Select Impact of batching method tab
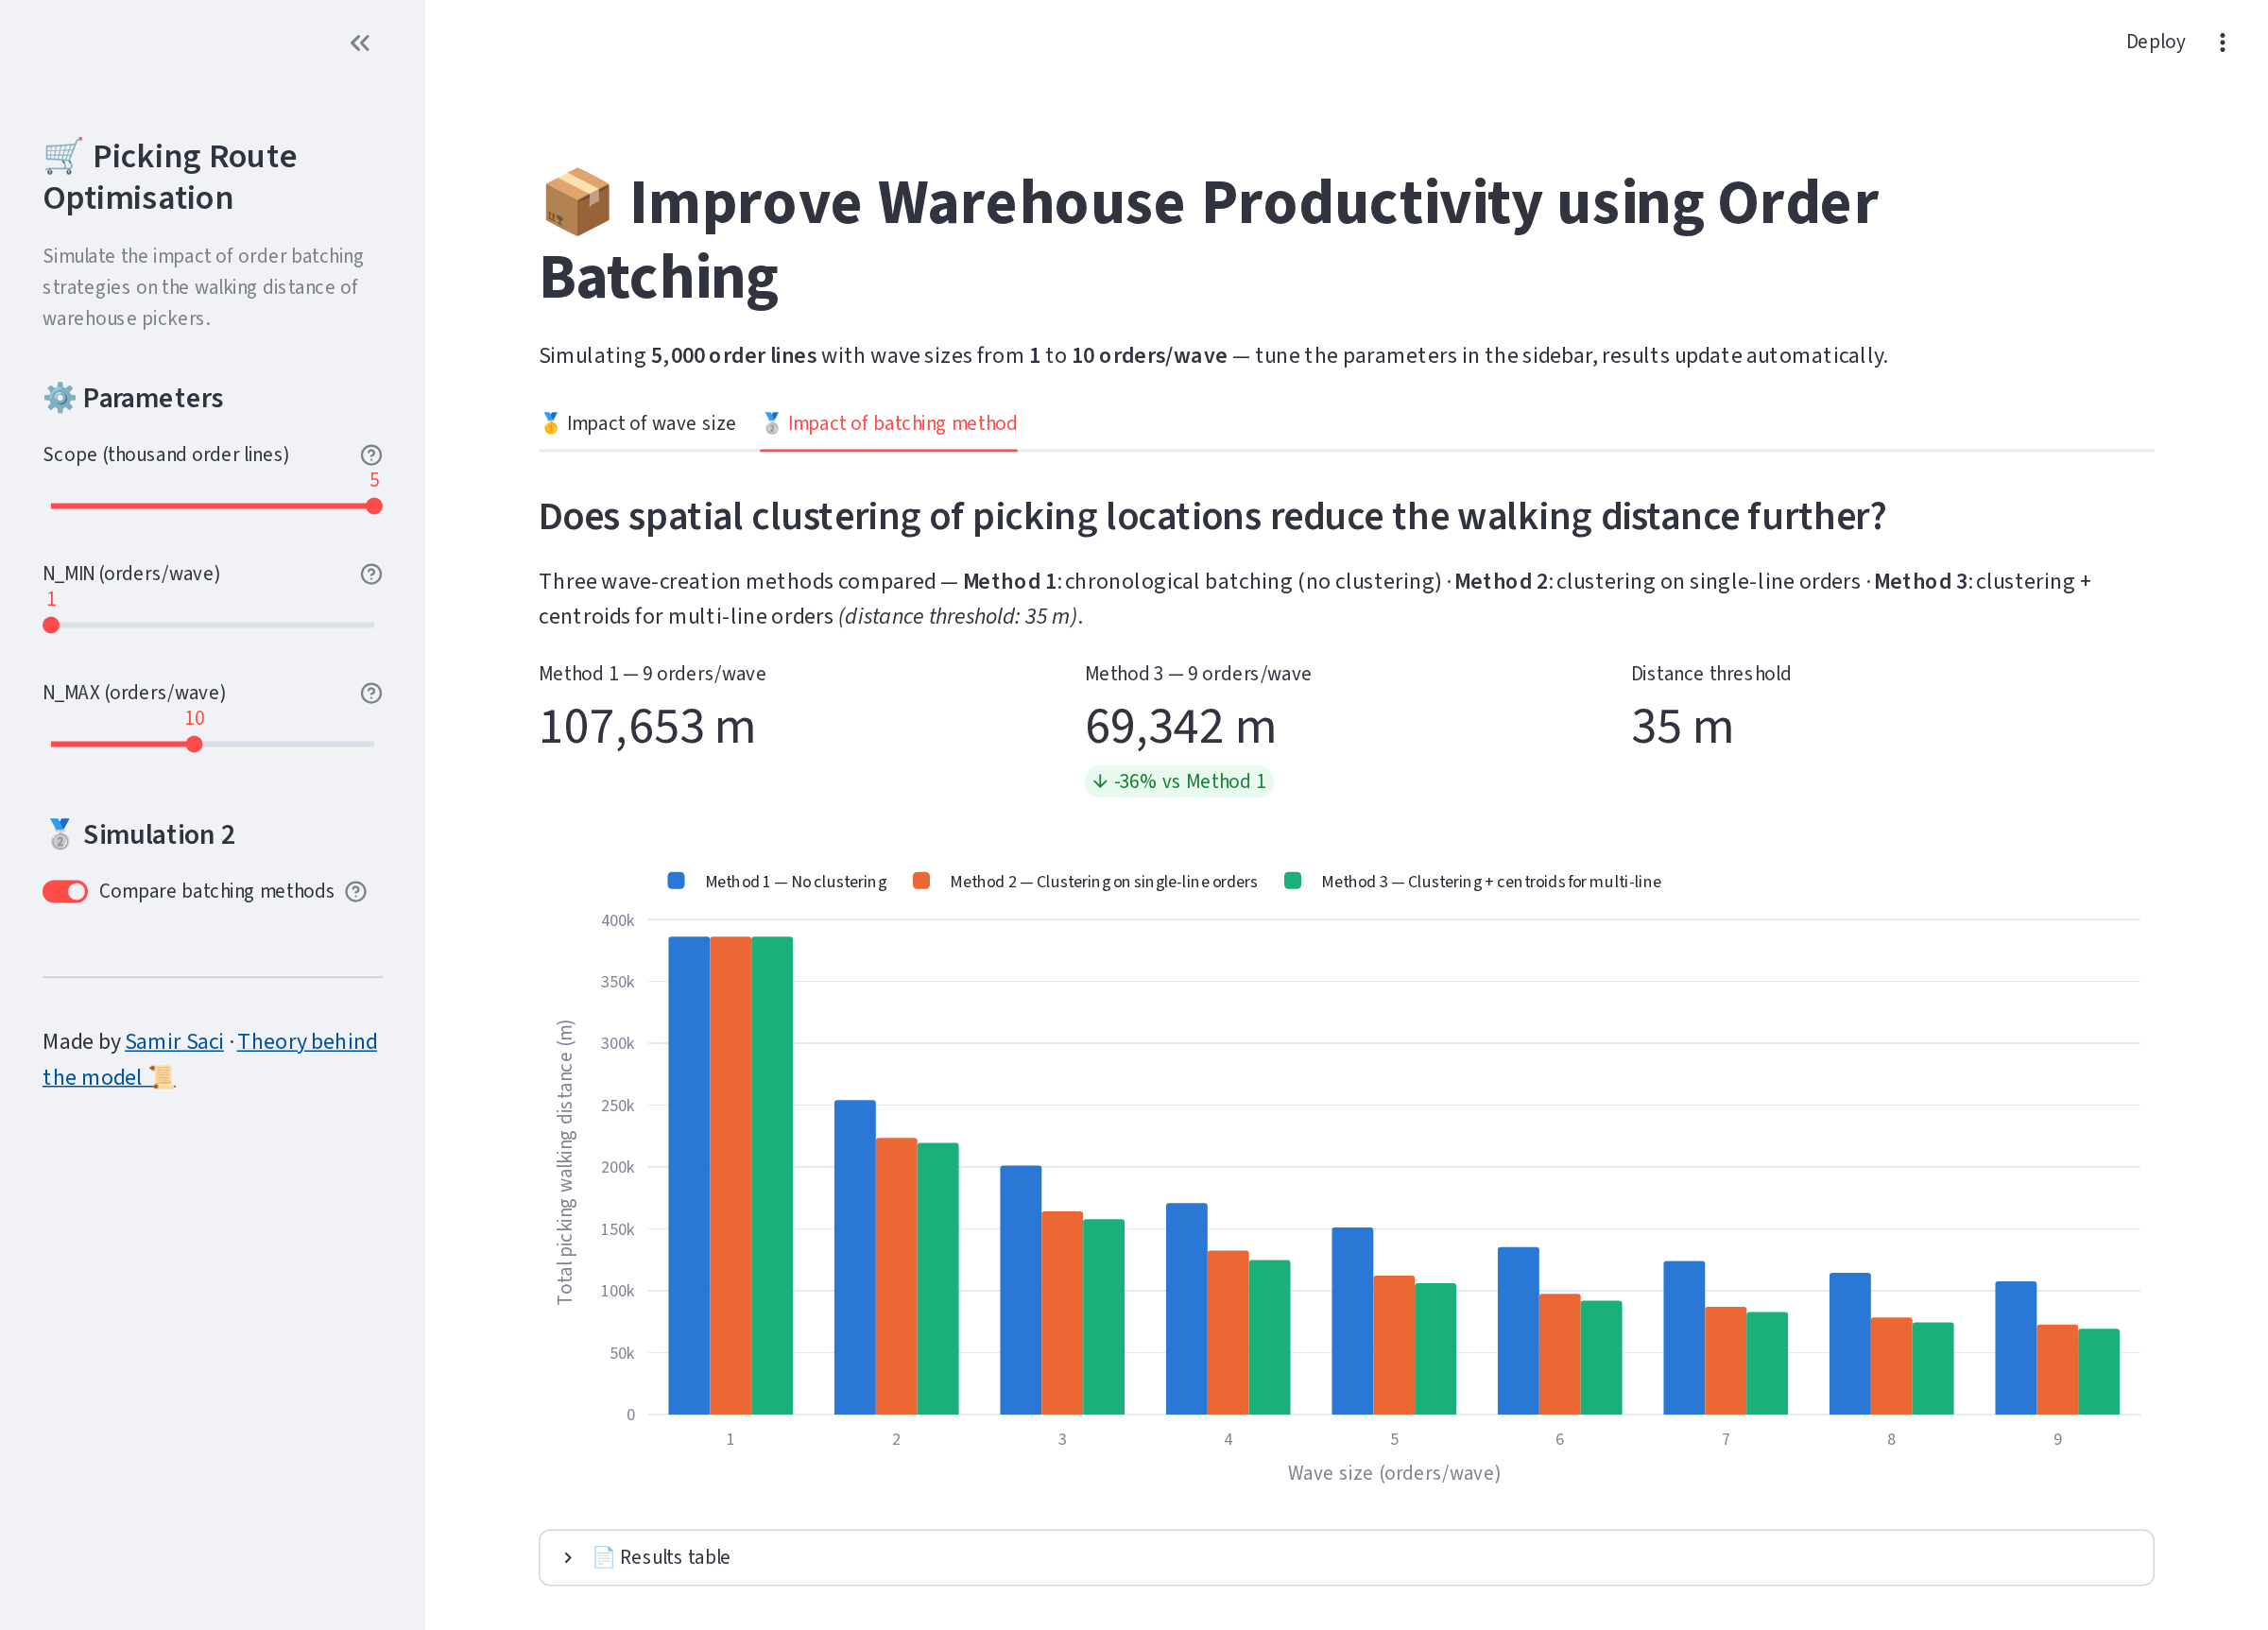 [x=889, y=423]
